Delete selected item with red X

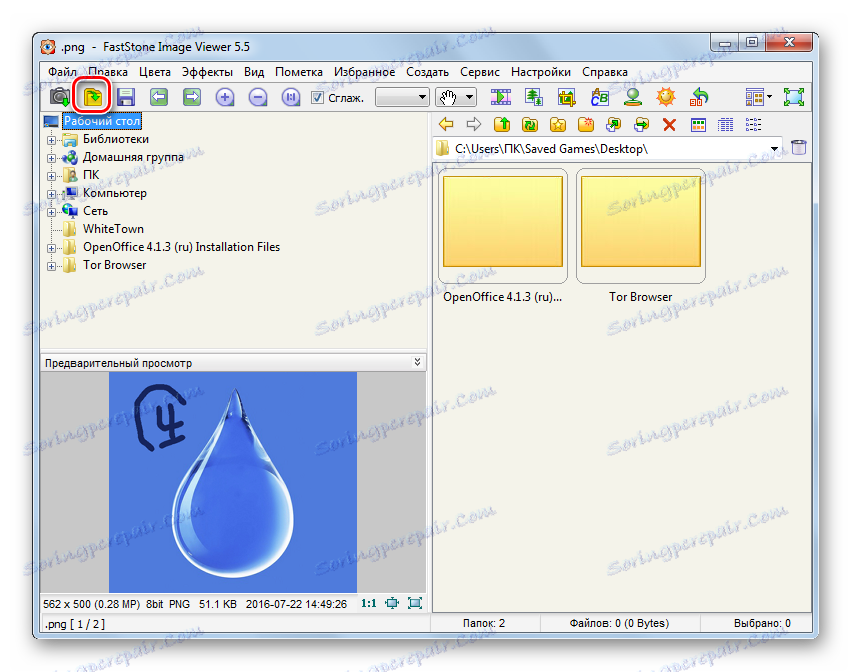[x=669, y=124]
